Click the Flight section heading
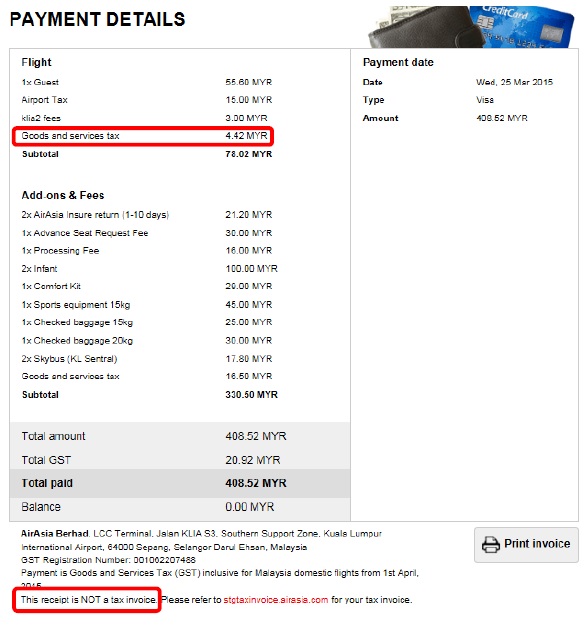 coord(36,62)
